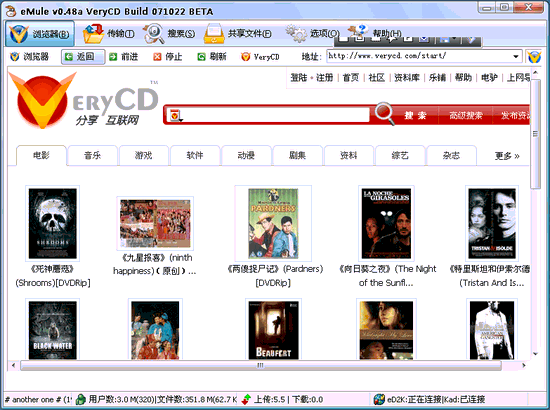Click the 搜索 search button

click(415, 115)
